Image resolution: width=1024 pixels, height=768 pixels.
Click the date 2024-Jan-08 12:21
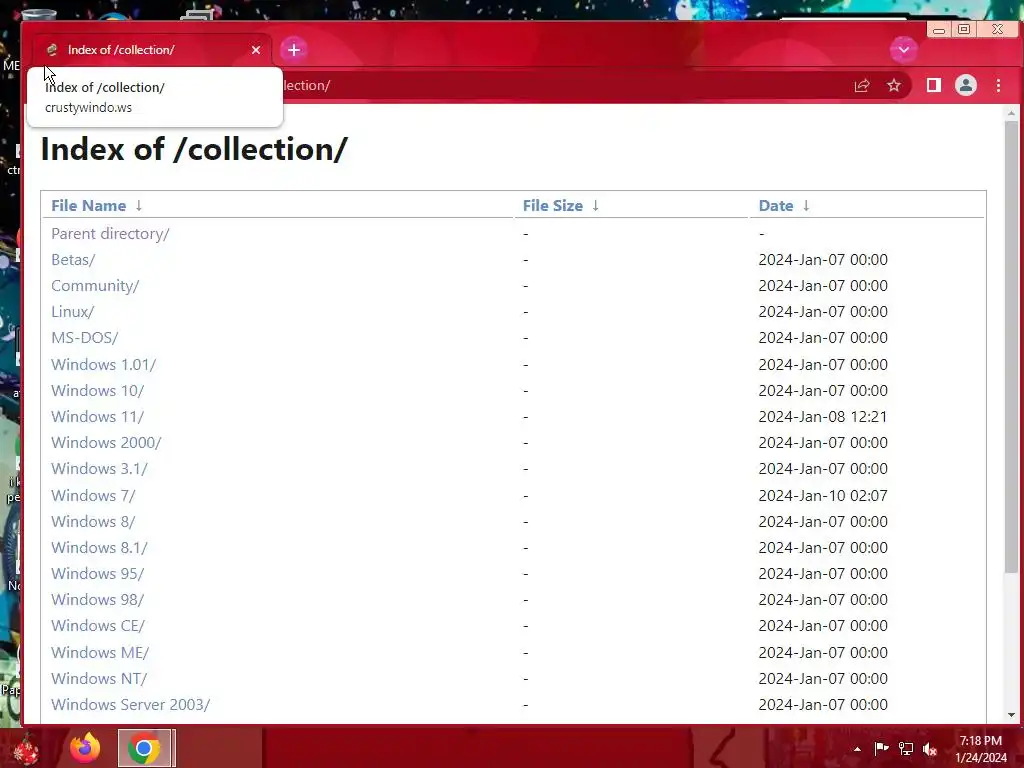click(x=823, y=417)
